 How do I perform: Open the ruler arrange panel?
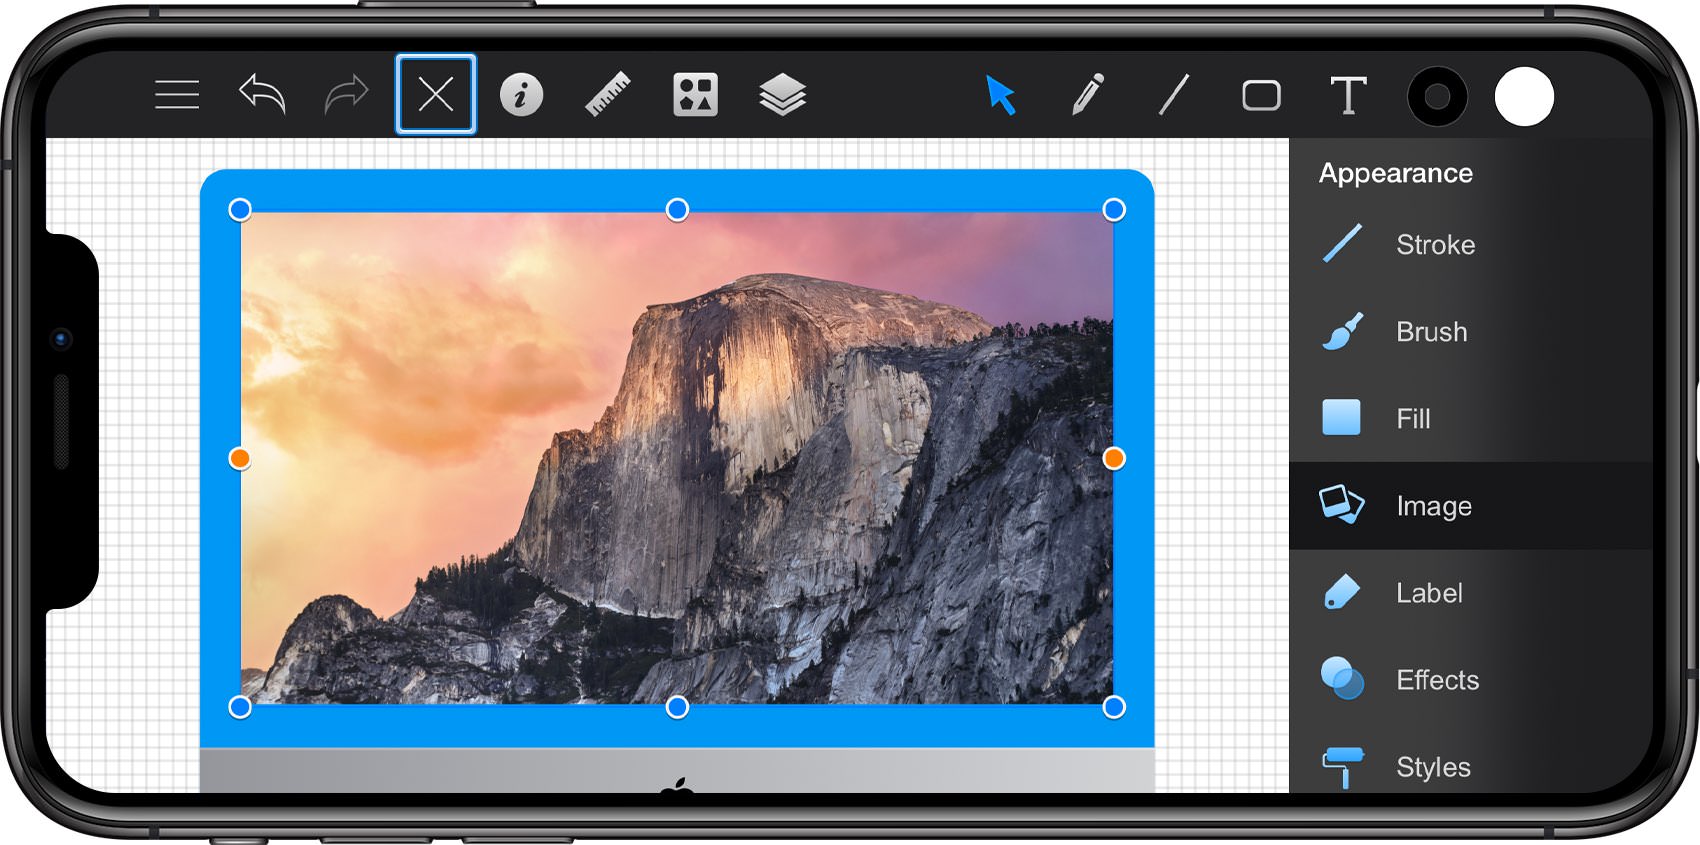tap(608, 95)
